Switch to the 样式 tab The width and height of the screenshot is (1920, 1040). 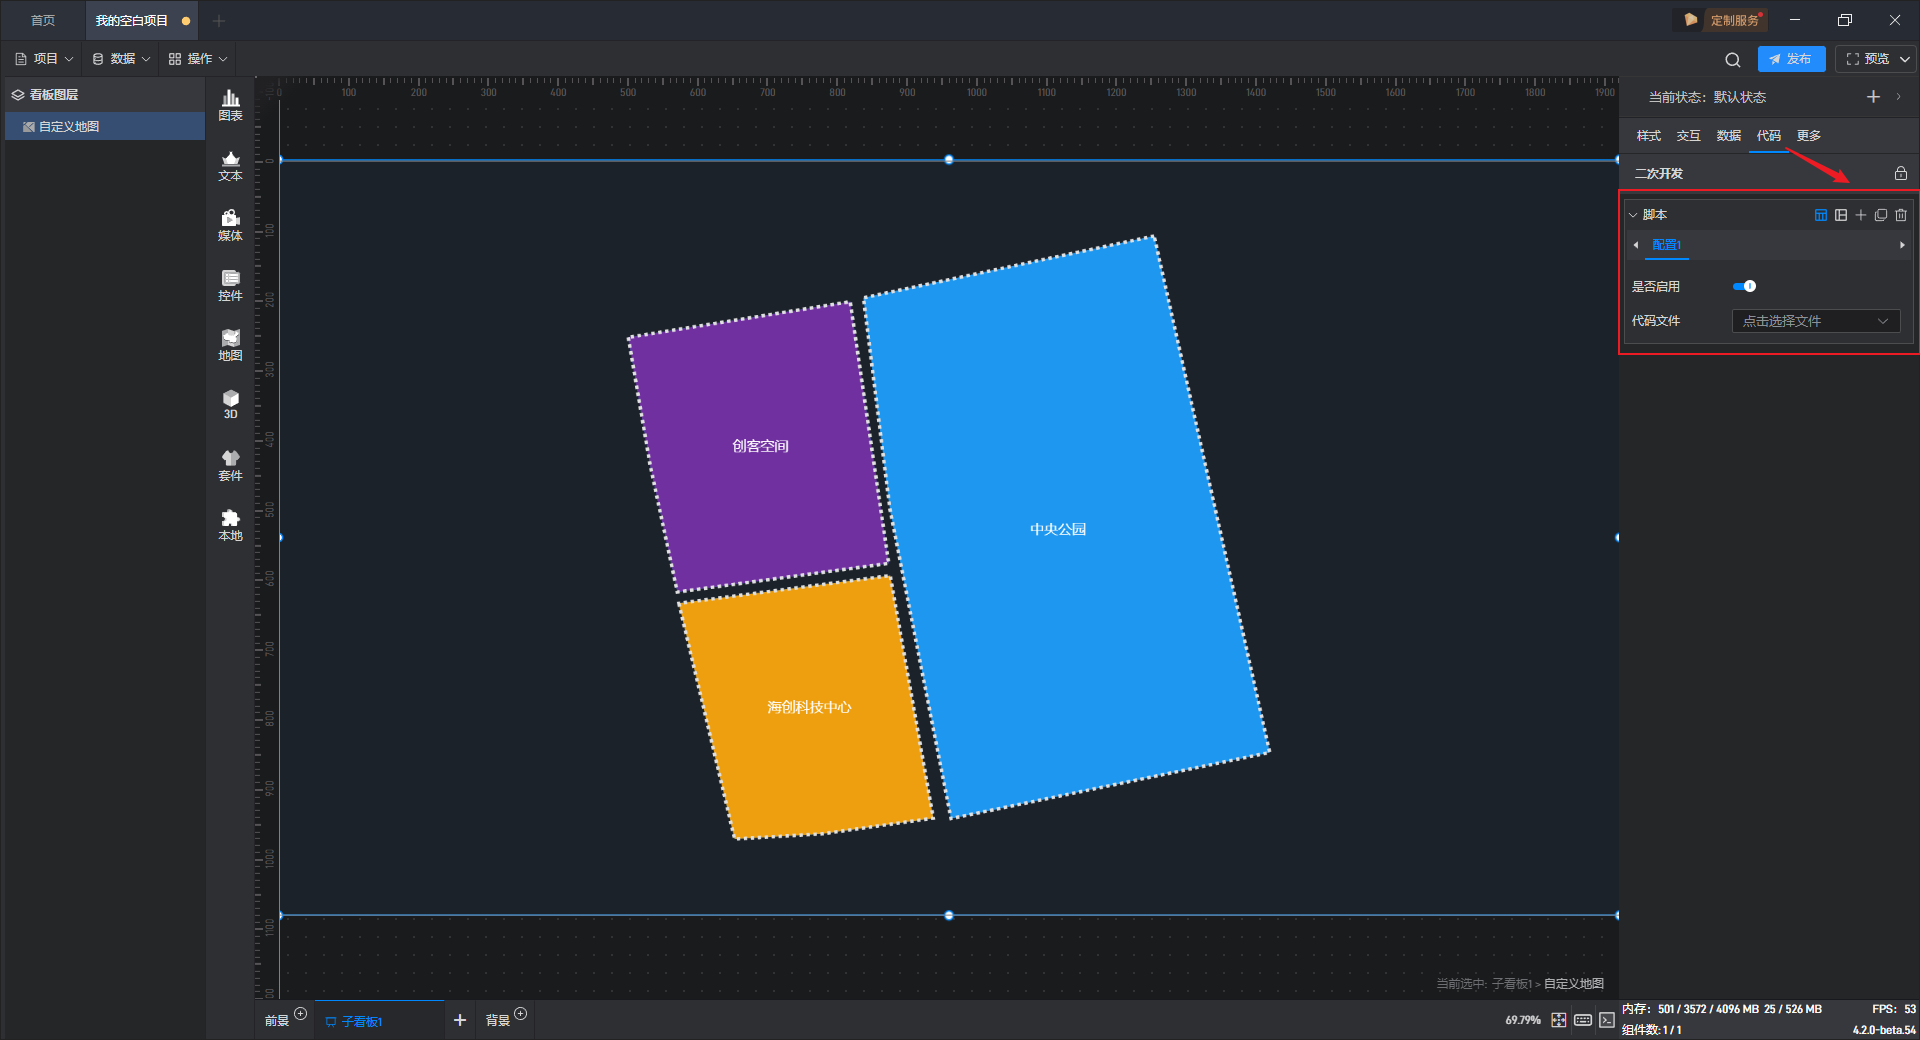click(1648, 136)
